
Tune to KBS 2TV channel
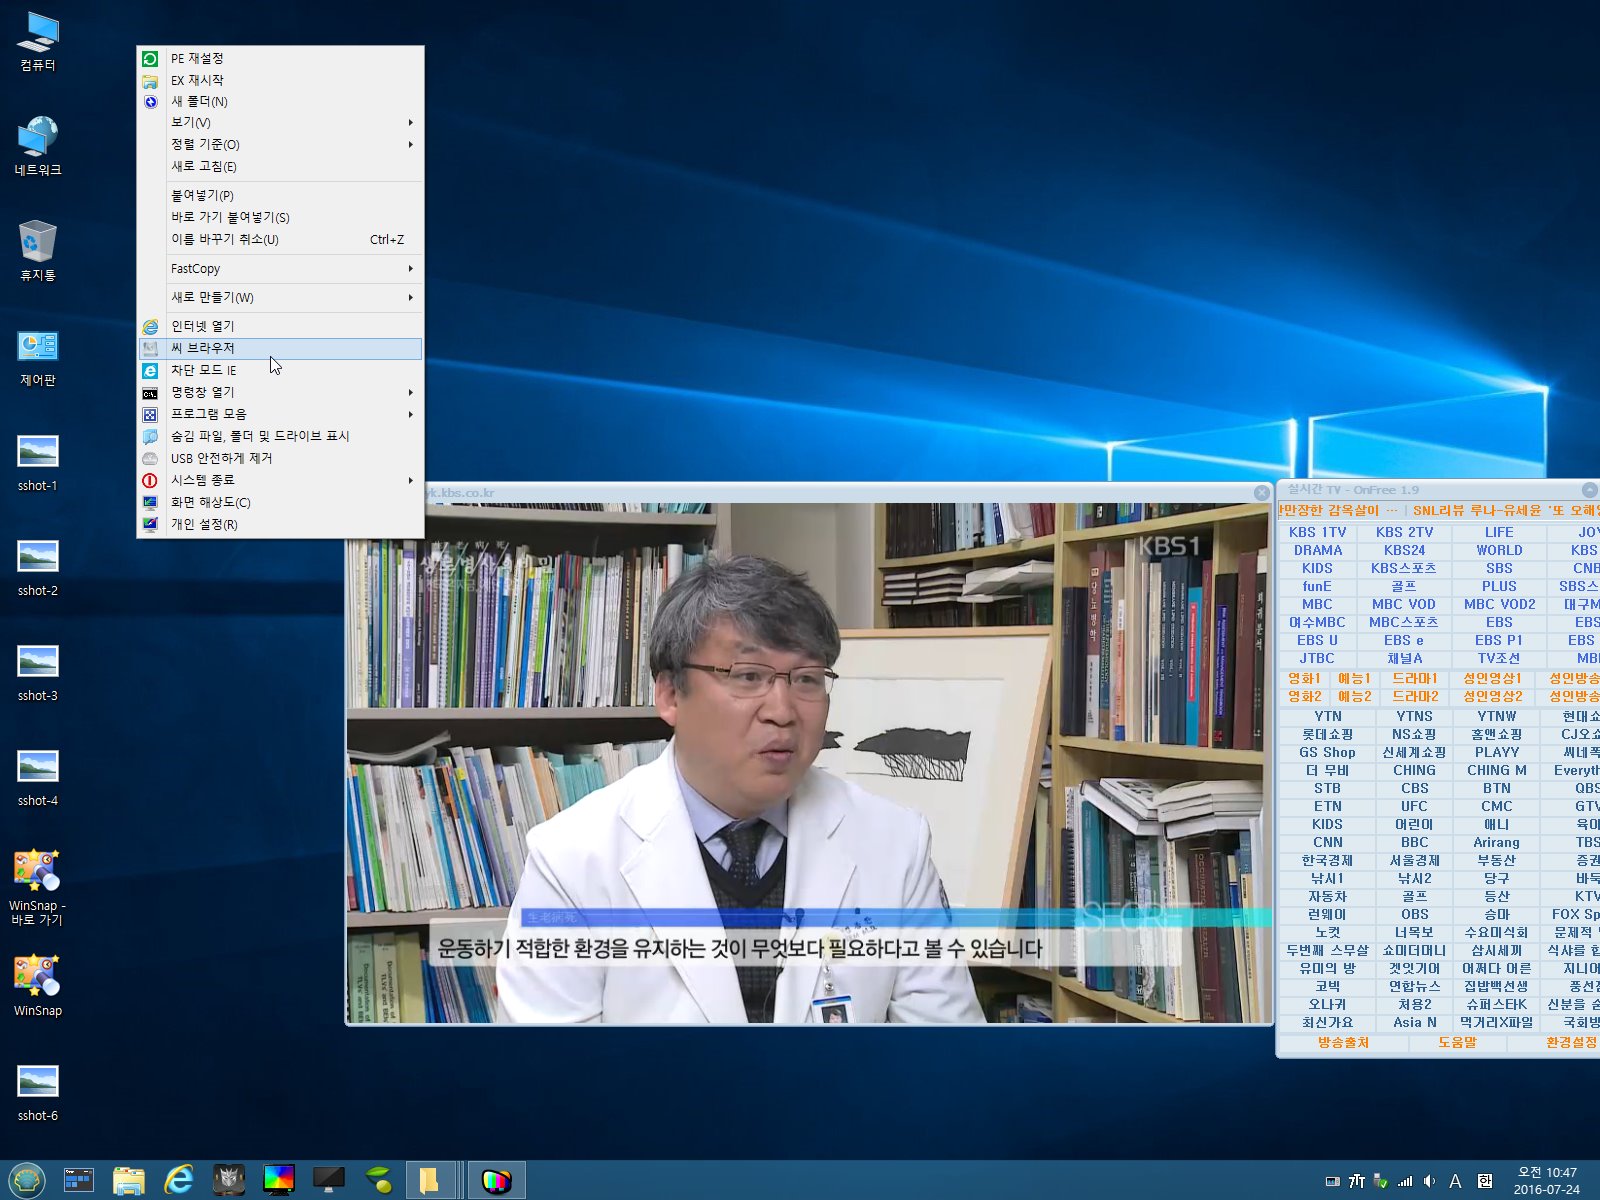pos(1404,532)
